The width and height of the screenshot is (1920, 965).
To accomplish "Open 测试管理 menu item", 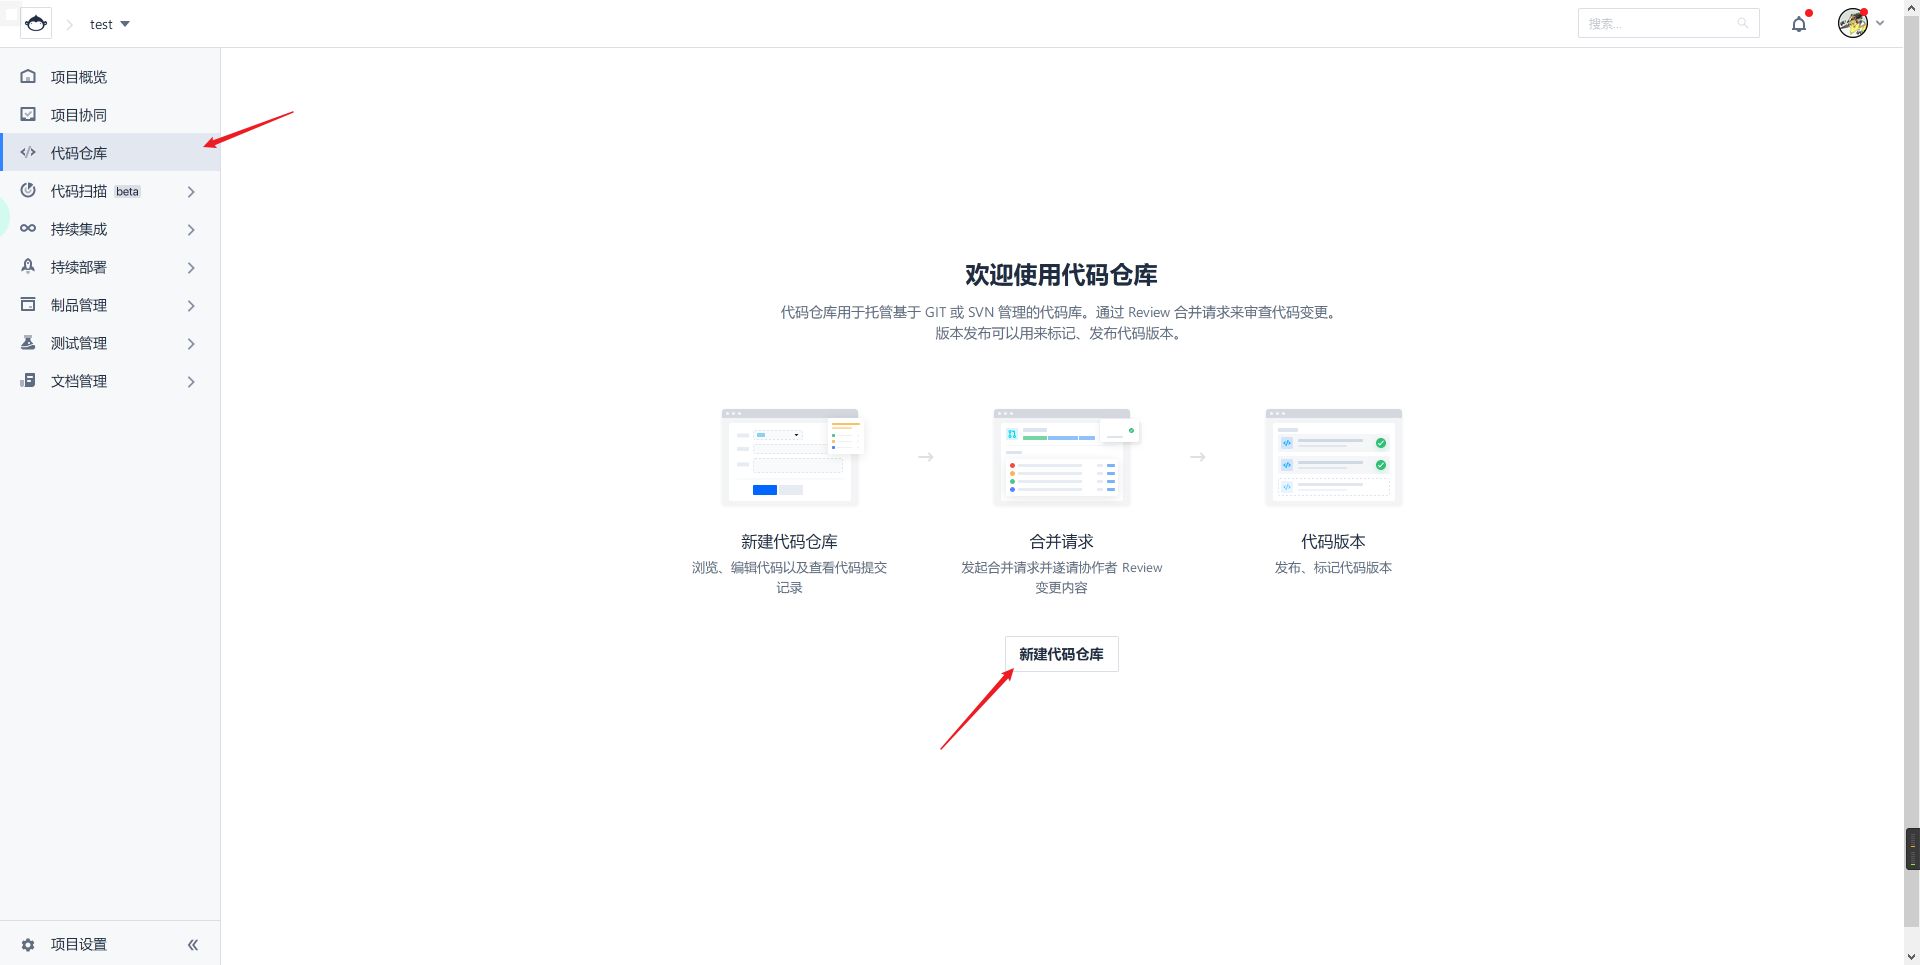I will coord(79,343).
